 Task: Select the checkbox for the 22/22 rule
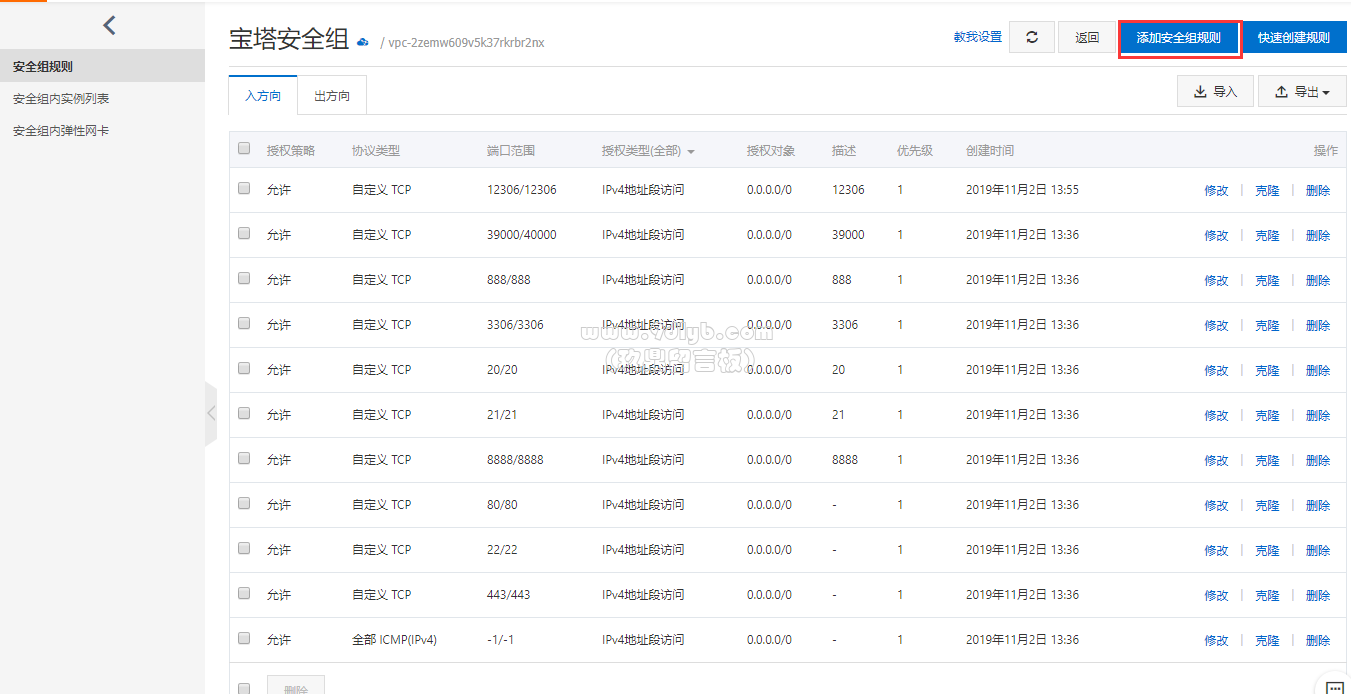(244, 548)
